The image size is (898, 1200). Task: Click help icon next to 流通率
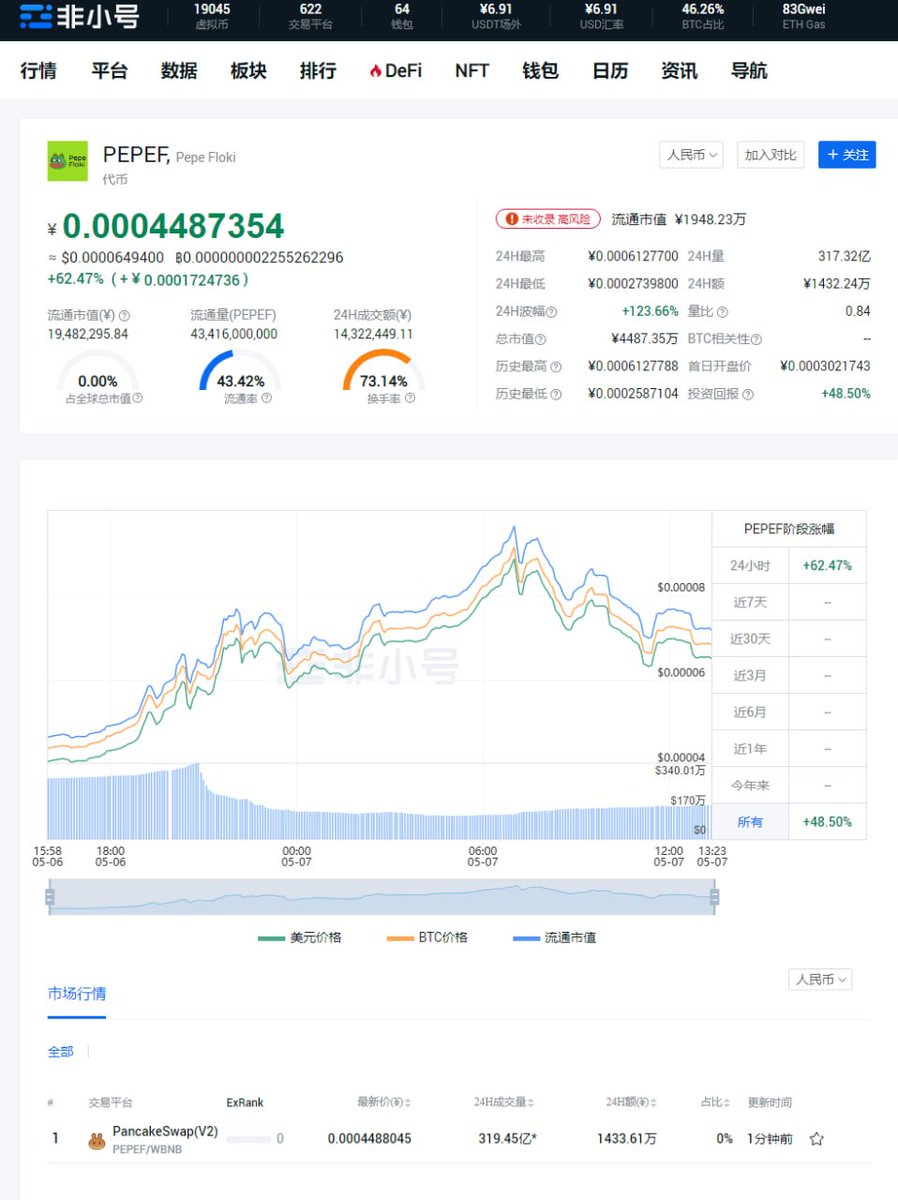coord(266,398)
